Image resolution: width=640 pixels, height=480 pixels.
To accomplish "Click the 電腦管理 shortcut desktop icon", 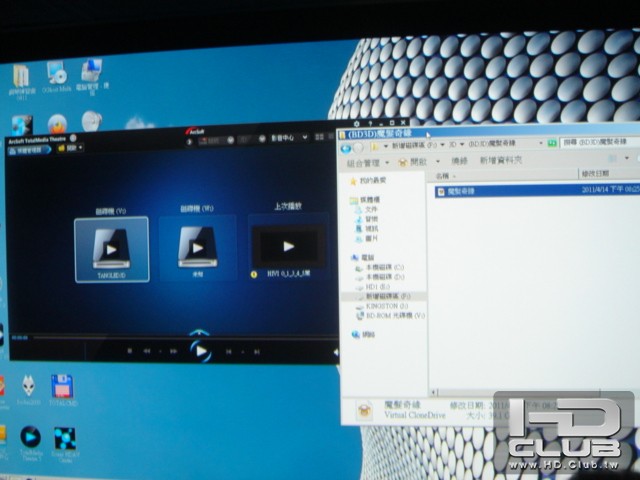I will pos(92,76).
